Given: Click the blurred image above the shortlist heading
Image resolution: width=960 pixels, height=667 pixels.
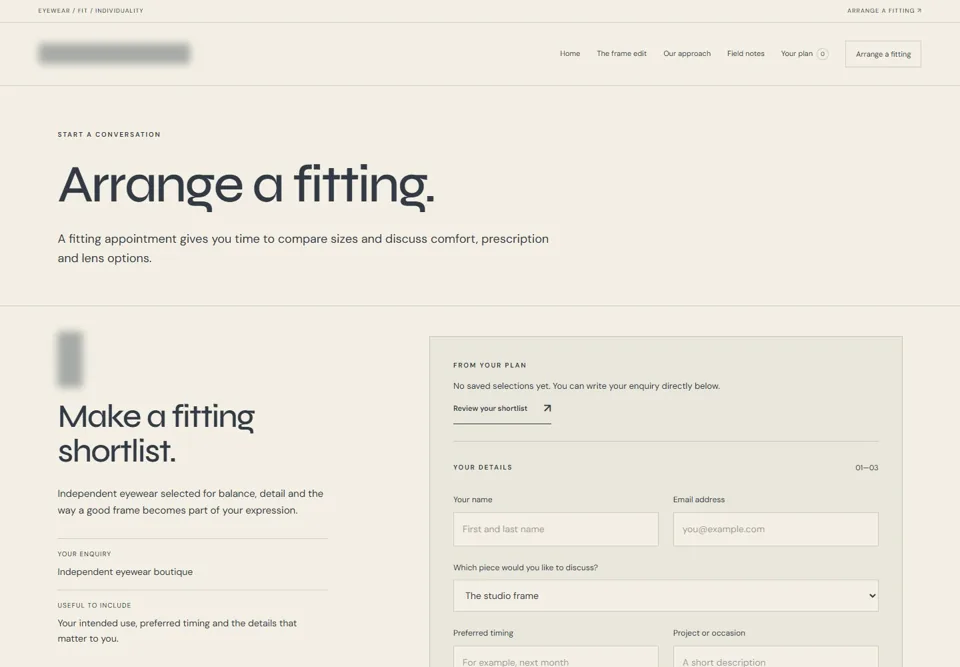Looking at the screenshot, I should point(70,359).
